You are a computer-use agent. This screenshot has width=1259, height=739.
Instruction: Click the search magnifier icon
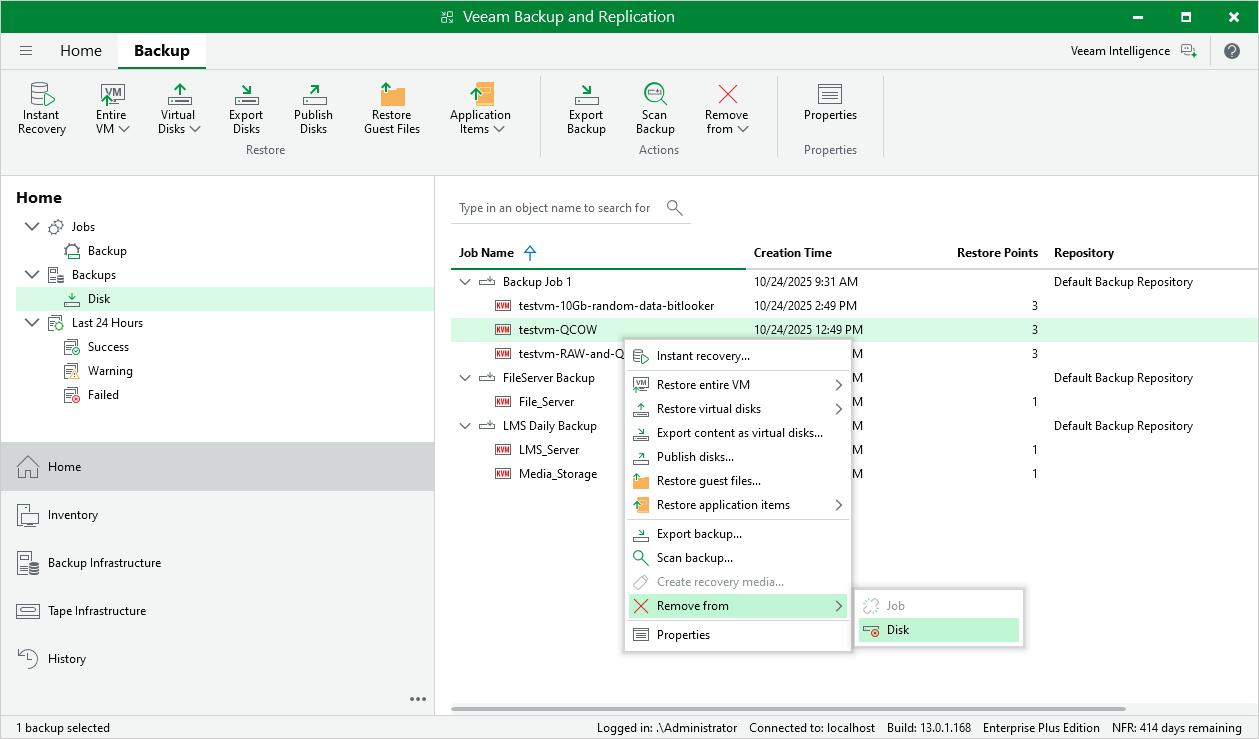[675, 208]
